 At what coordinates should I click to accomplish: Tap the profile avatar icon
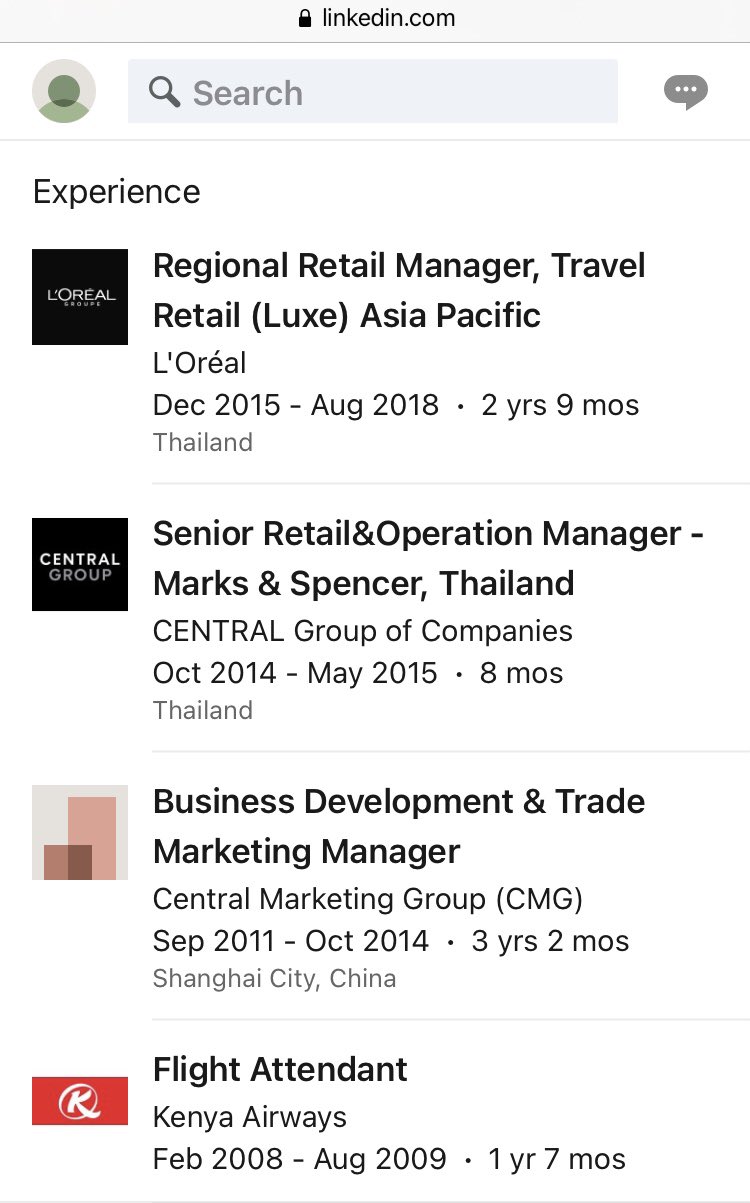coord(64,91)
